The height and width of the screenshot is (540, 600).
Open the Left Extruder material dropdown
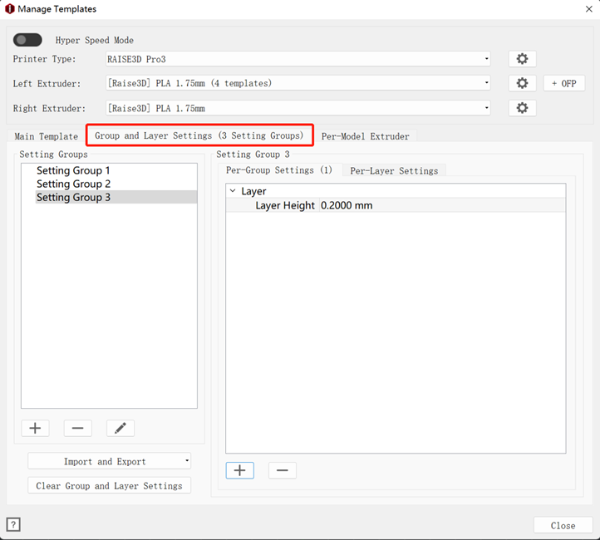point(298,83)
